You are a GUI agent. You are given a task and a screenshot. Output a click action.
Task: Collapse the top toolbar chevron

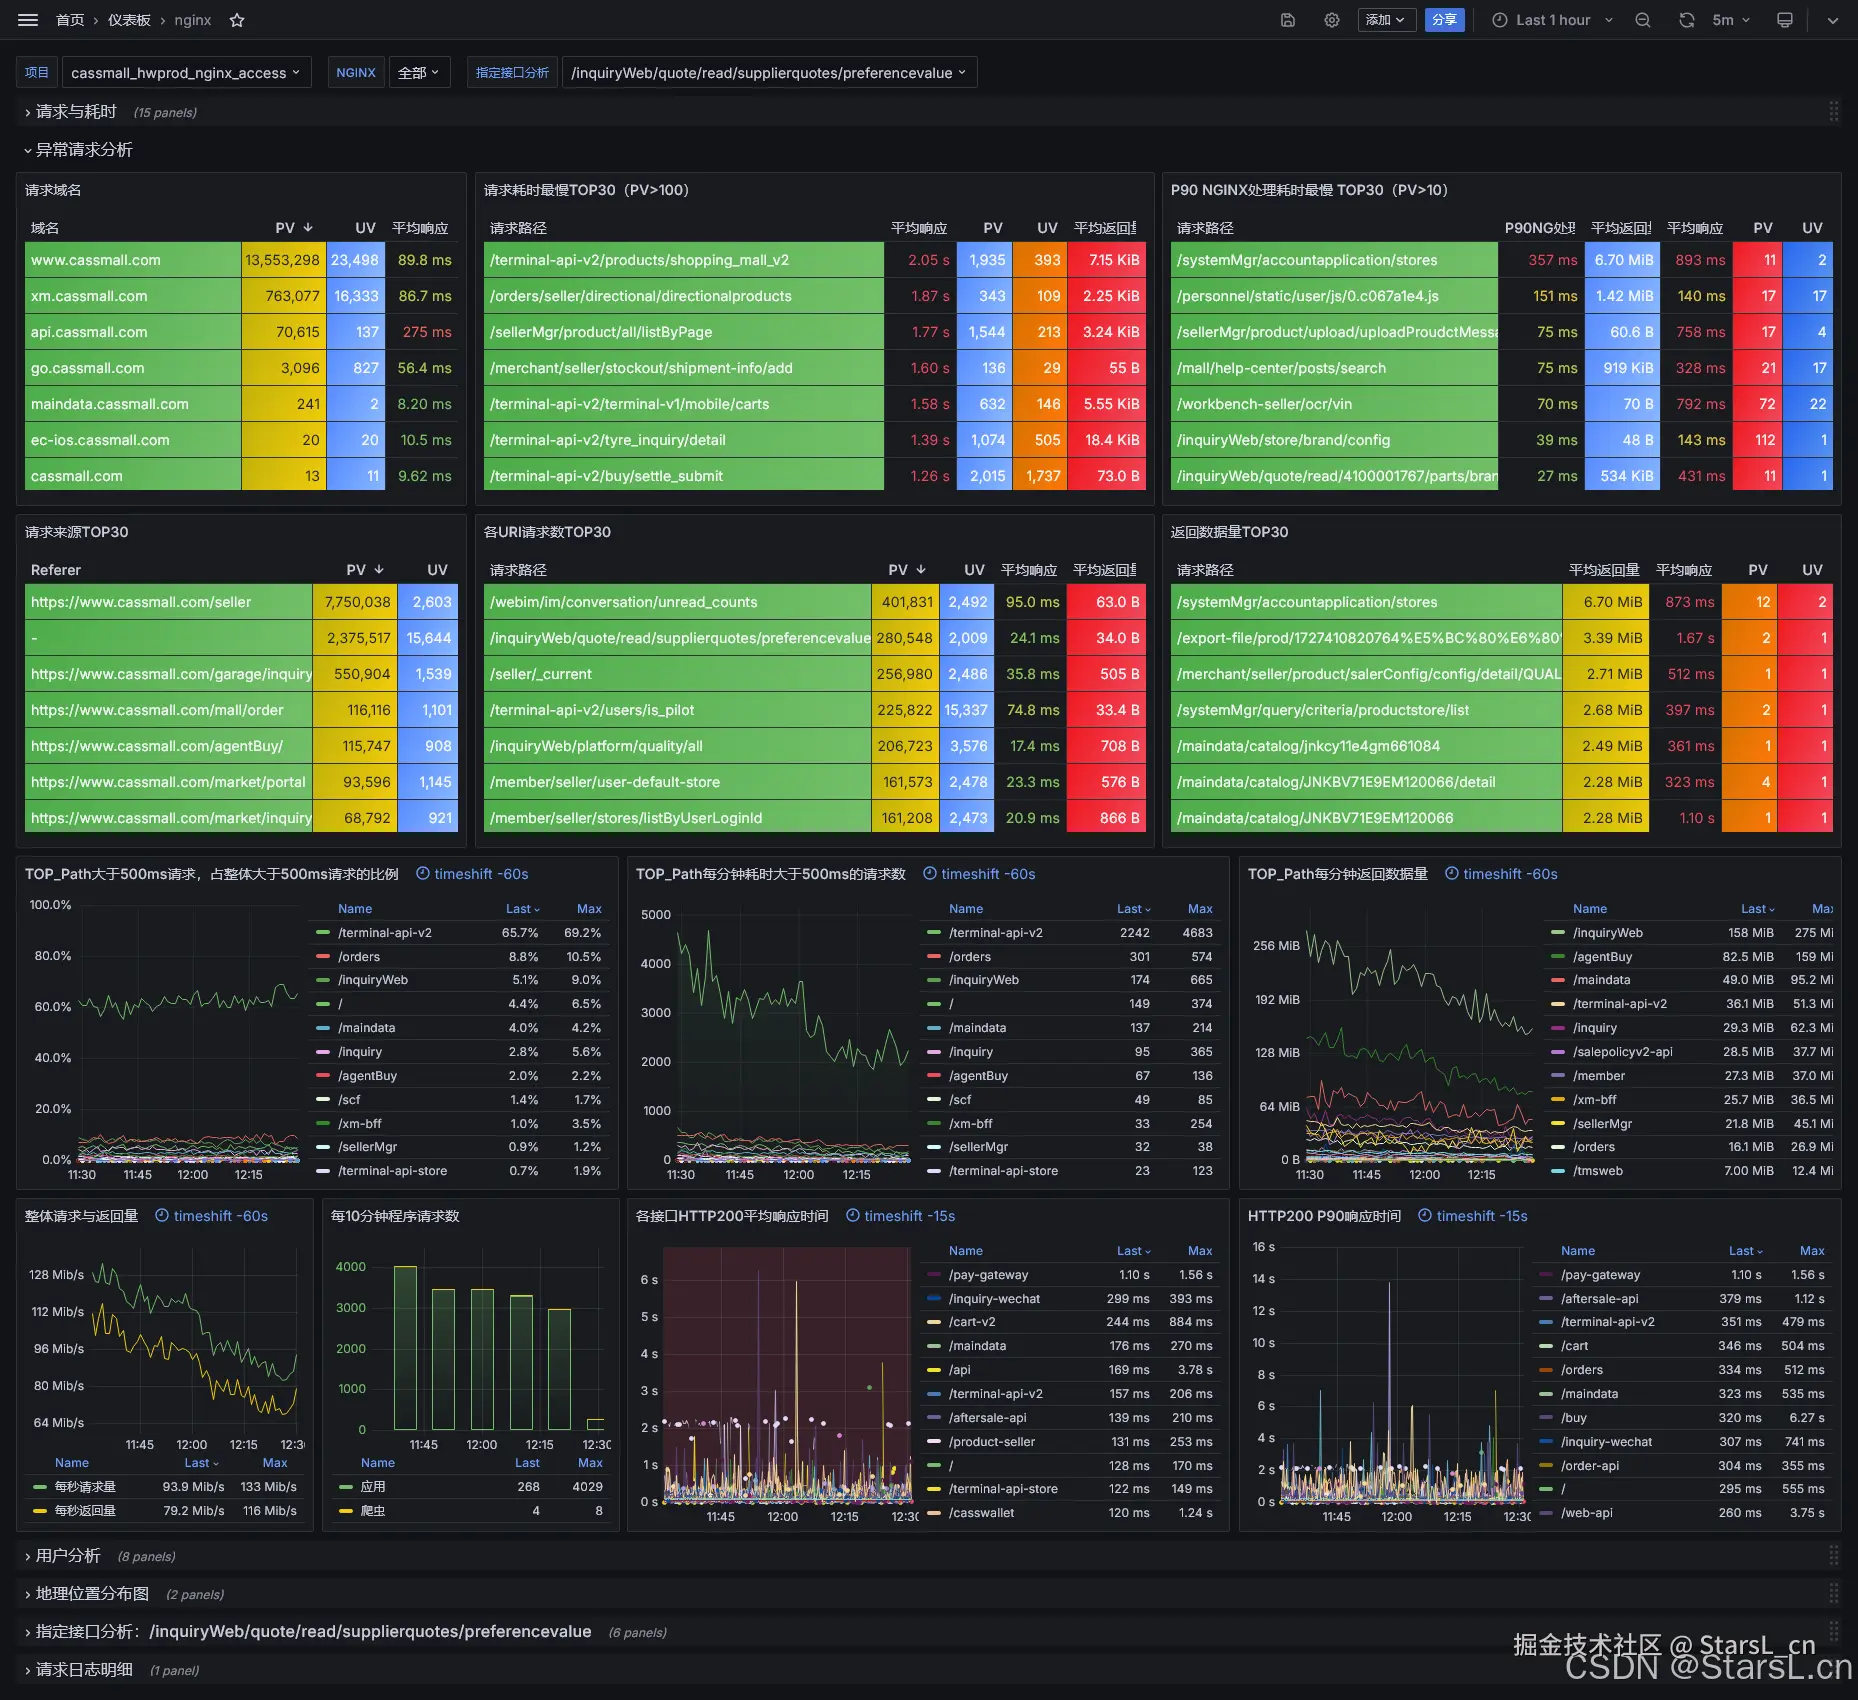click(x=1833, y=20)
